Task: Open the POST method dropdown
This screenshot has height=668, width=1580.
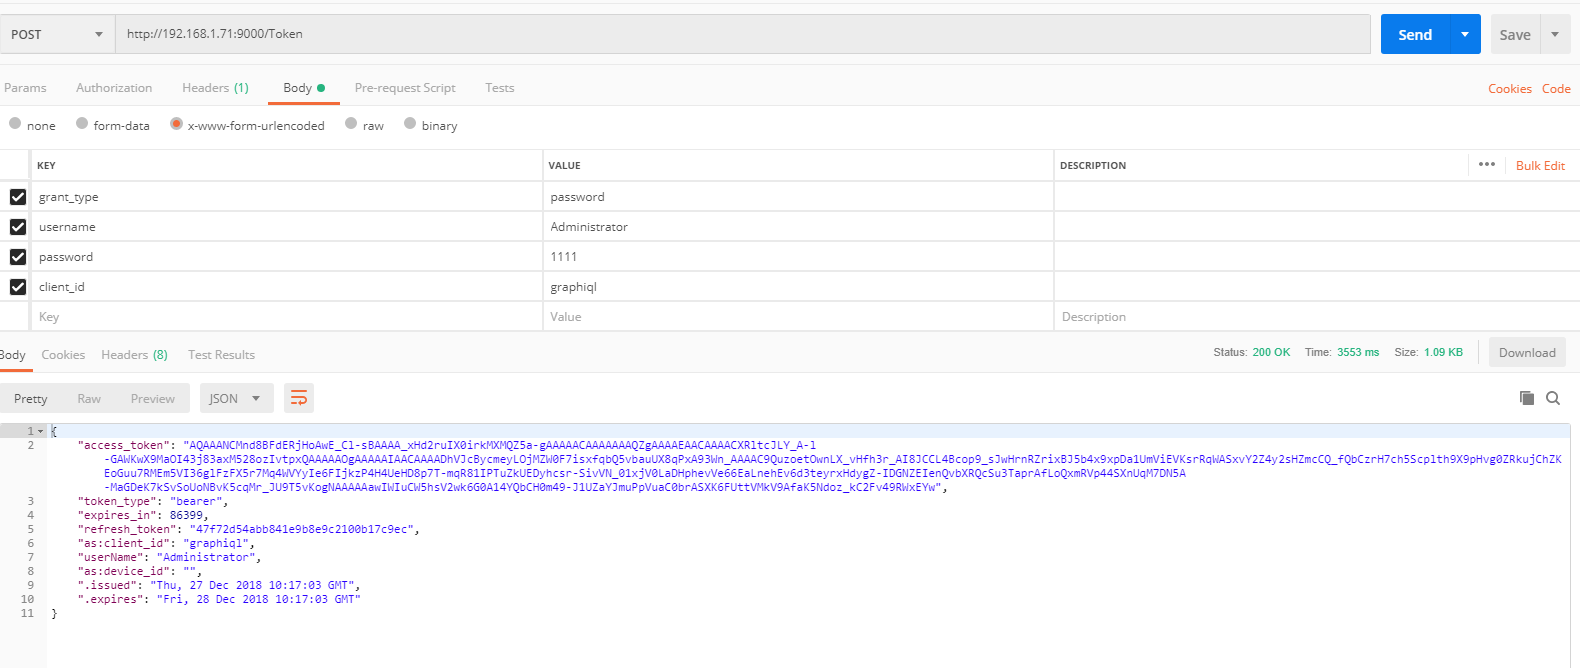Action: 57,34
